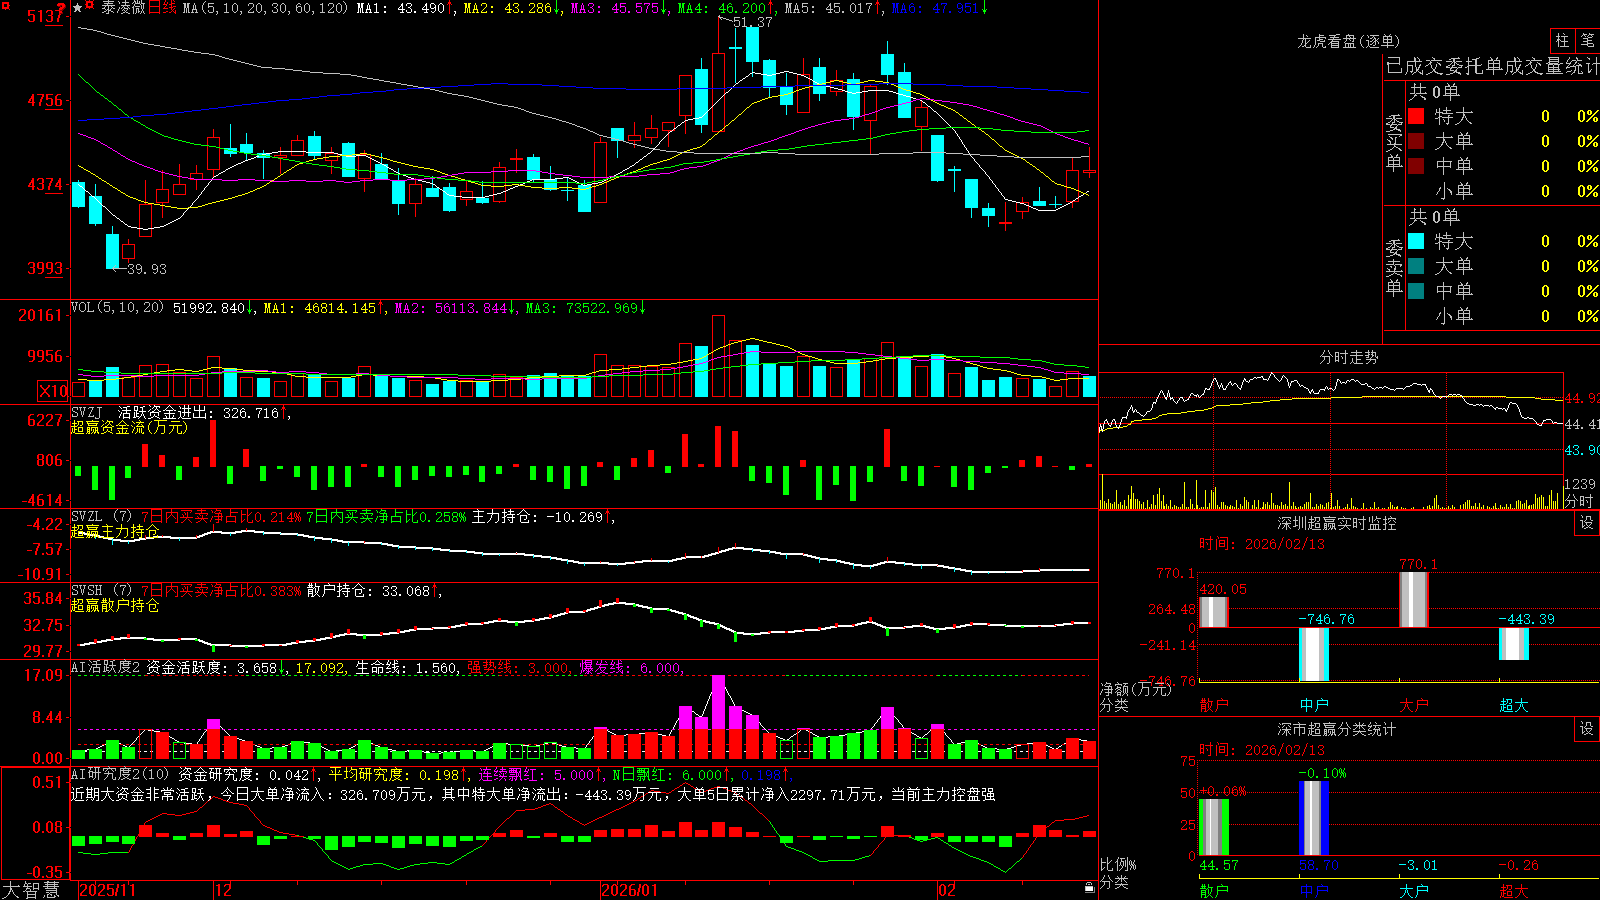Select the 日线 period label
Image resolution: width=1600 pixels, height=900 pixels.
tap(162, 8)
